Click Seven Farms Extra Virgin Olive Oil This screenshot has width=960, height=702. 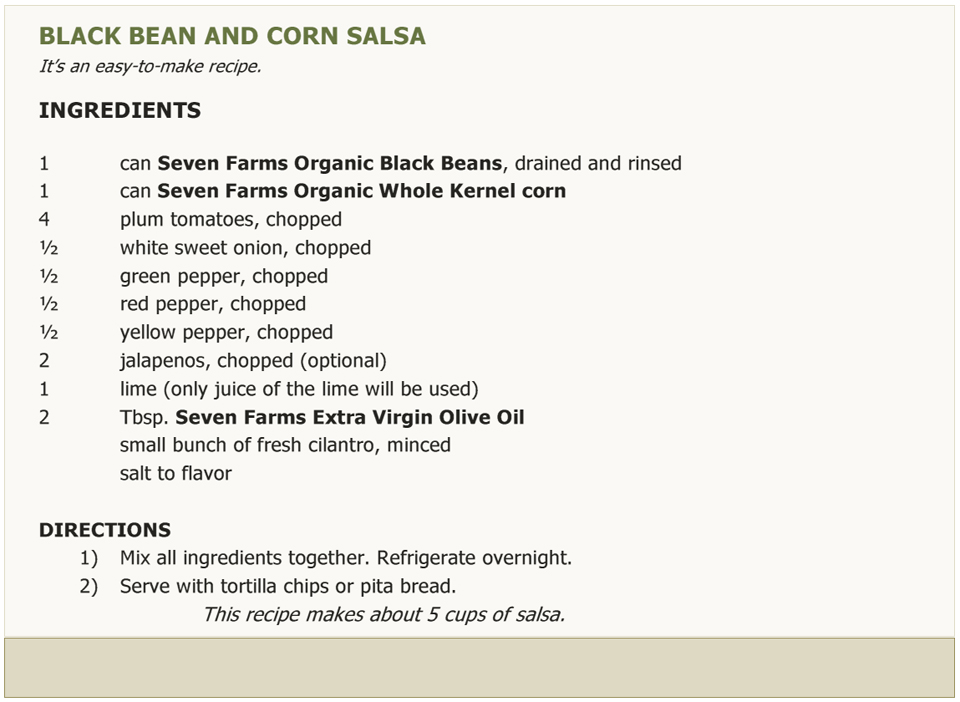pos(350,417)
